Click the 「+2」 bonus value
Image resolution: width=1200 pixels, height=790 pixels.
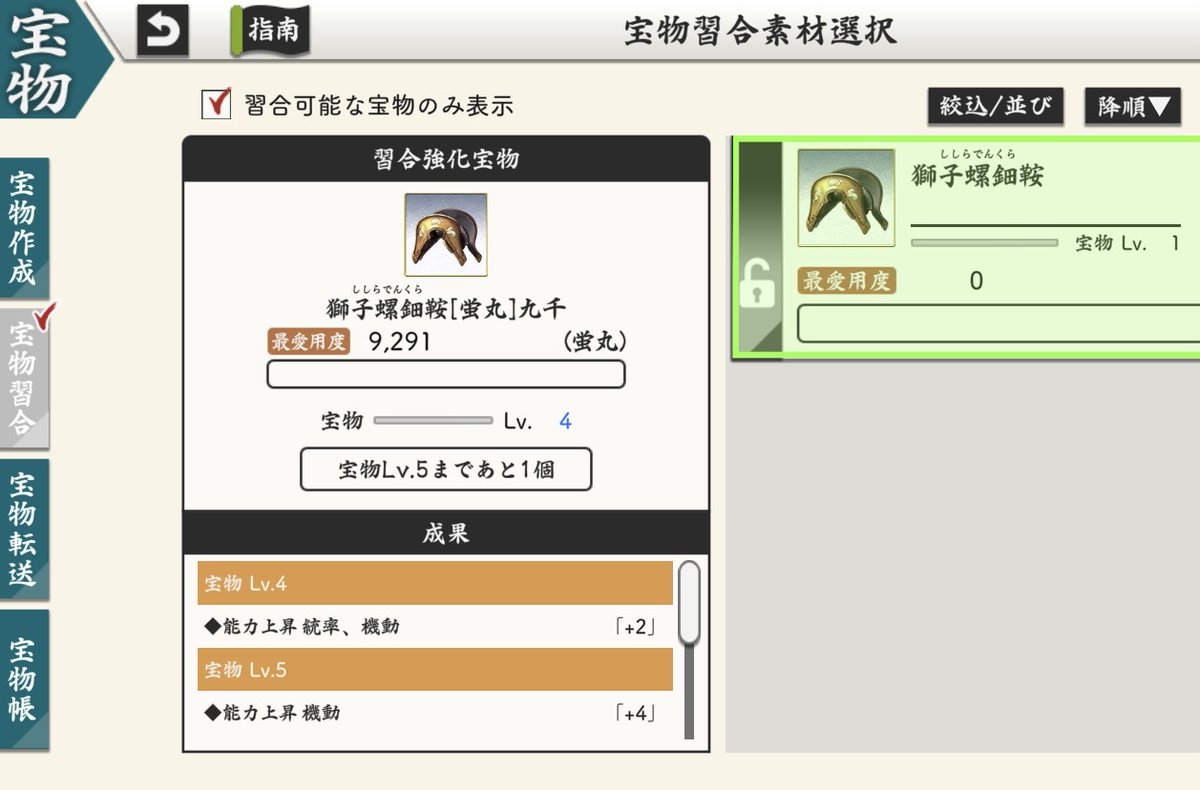point(636,628)
